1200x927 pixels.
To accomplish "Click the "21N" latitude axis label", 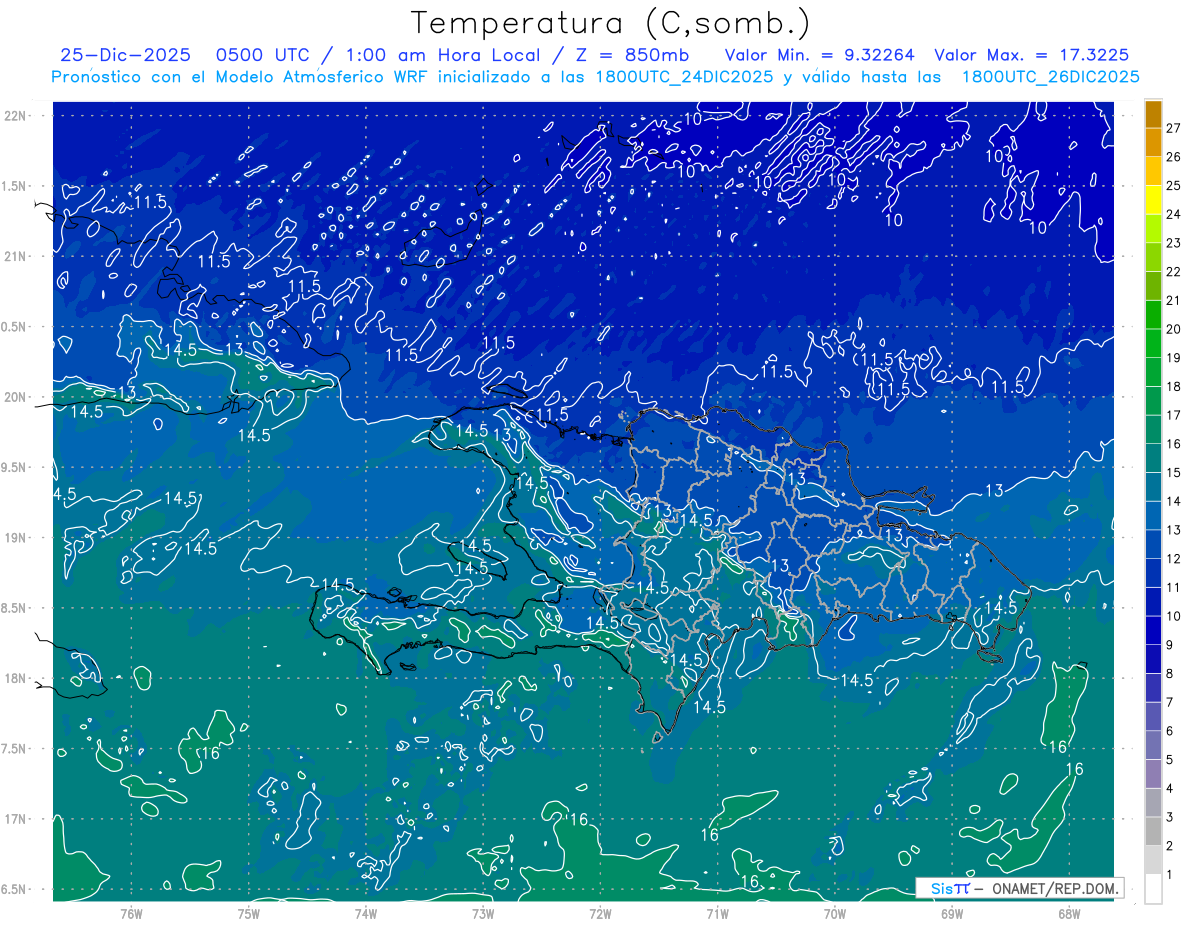I will 17,256.
